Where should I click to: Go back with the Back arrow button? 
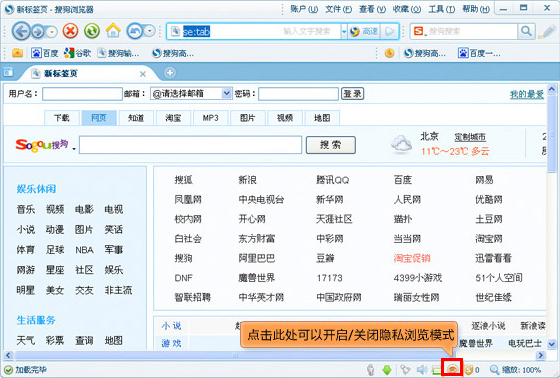[21, 31]
